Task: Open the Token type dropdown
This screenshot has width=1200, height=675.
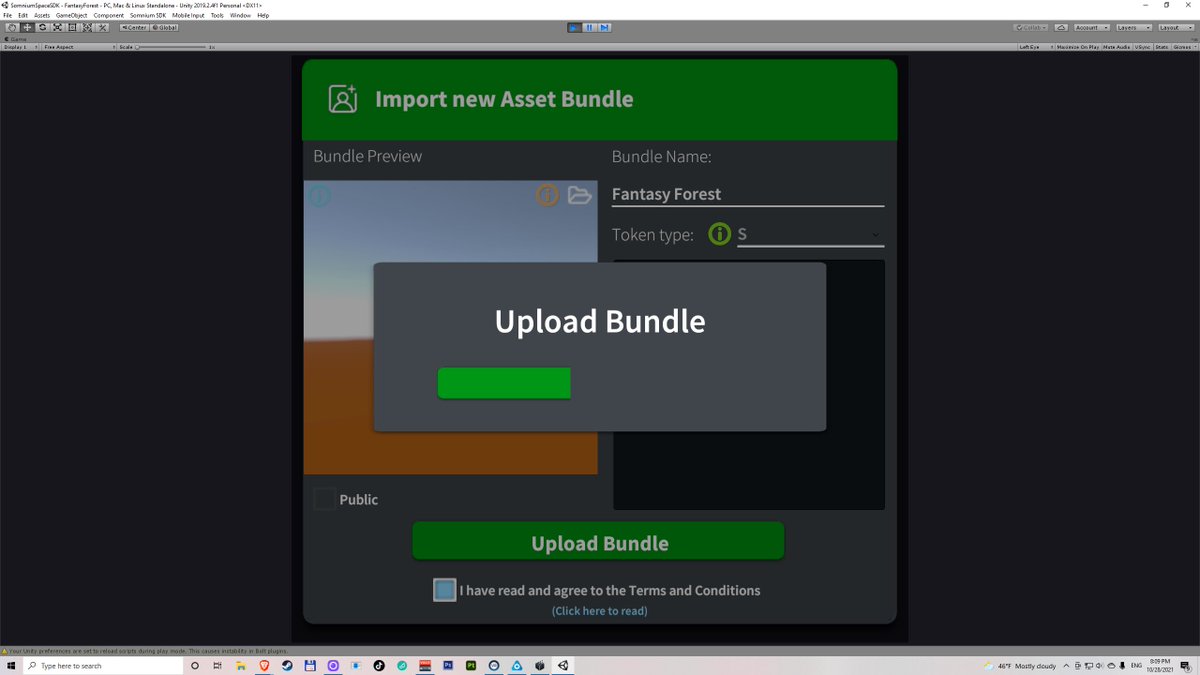Action: [810, 234]
